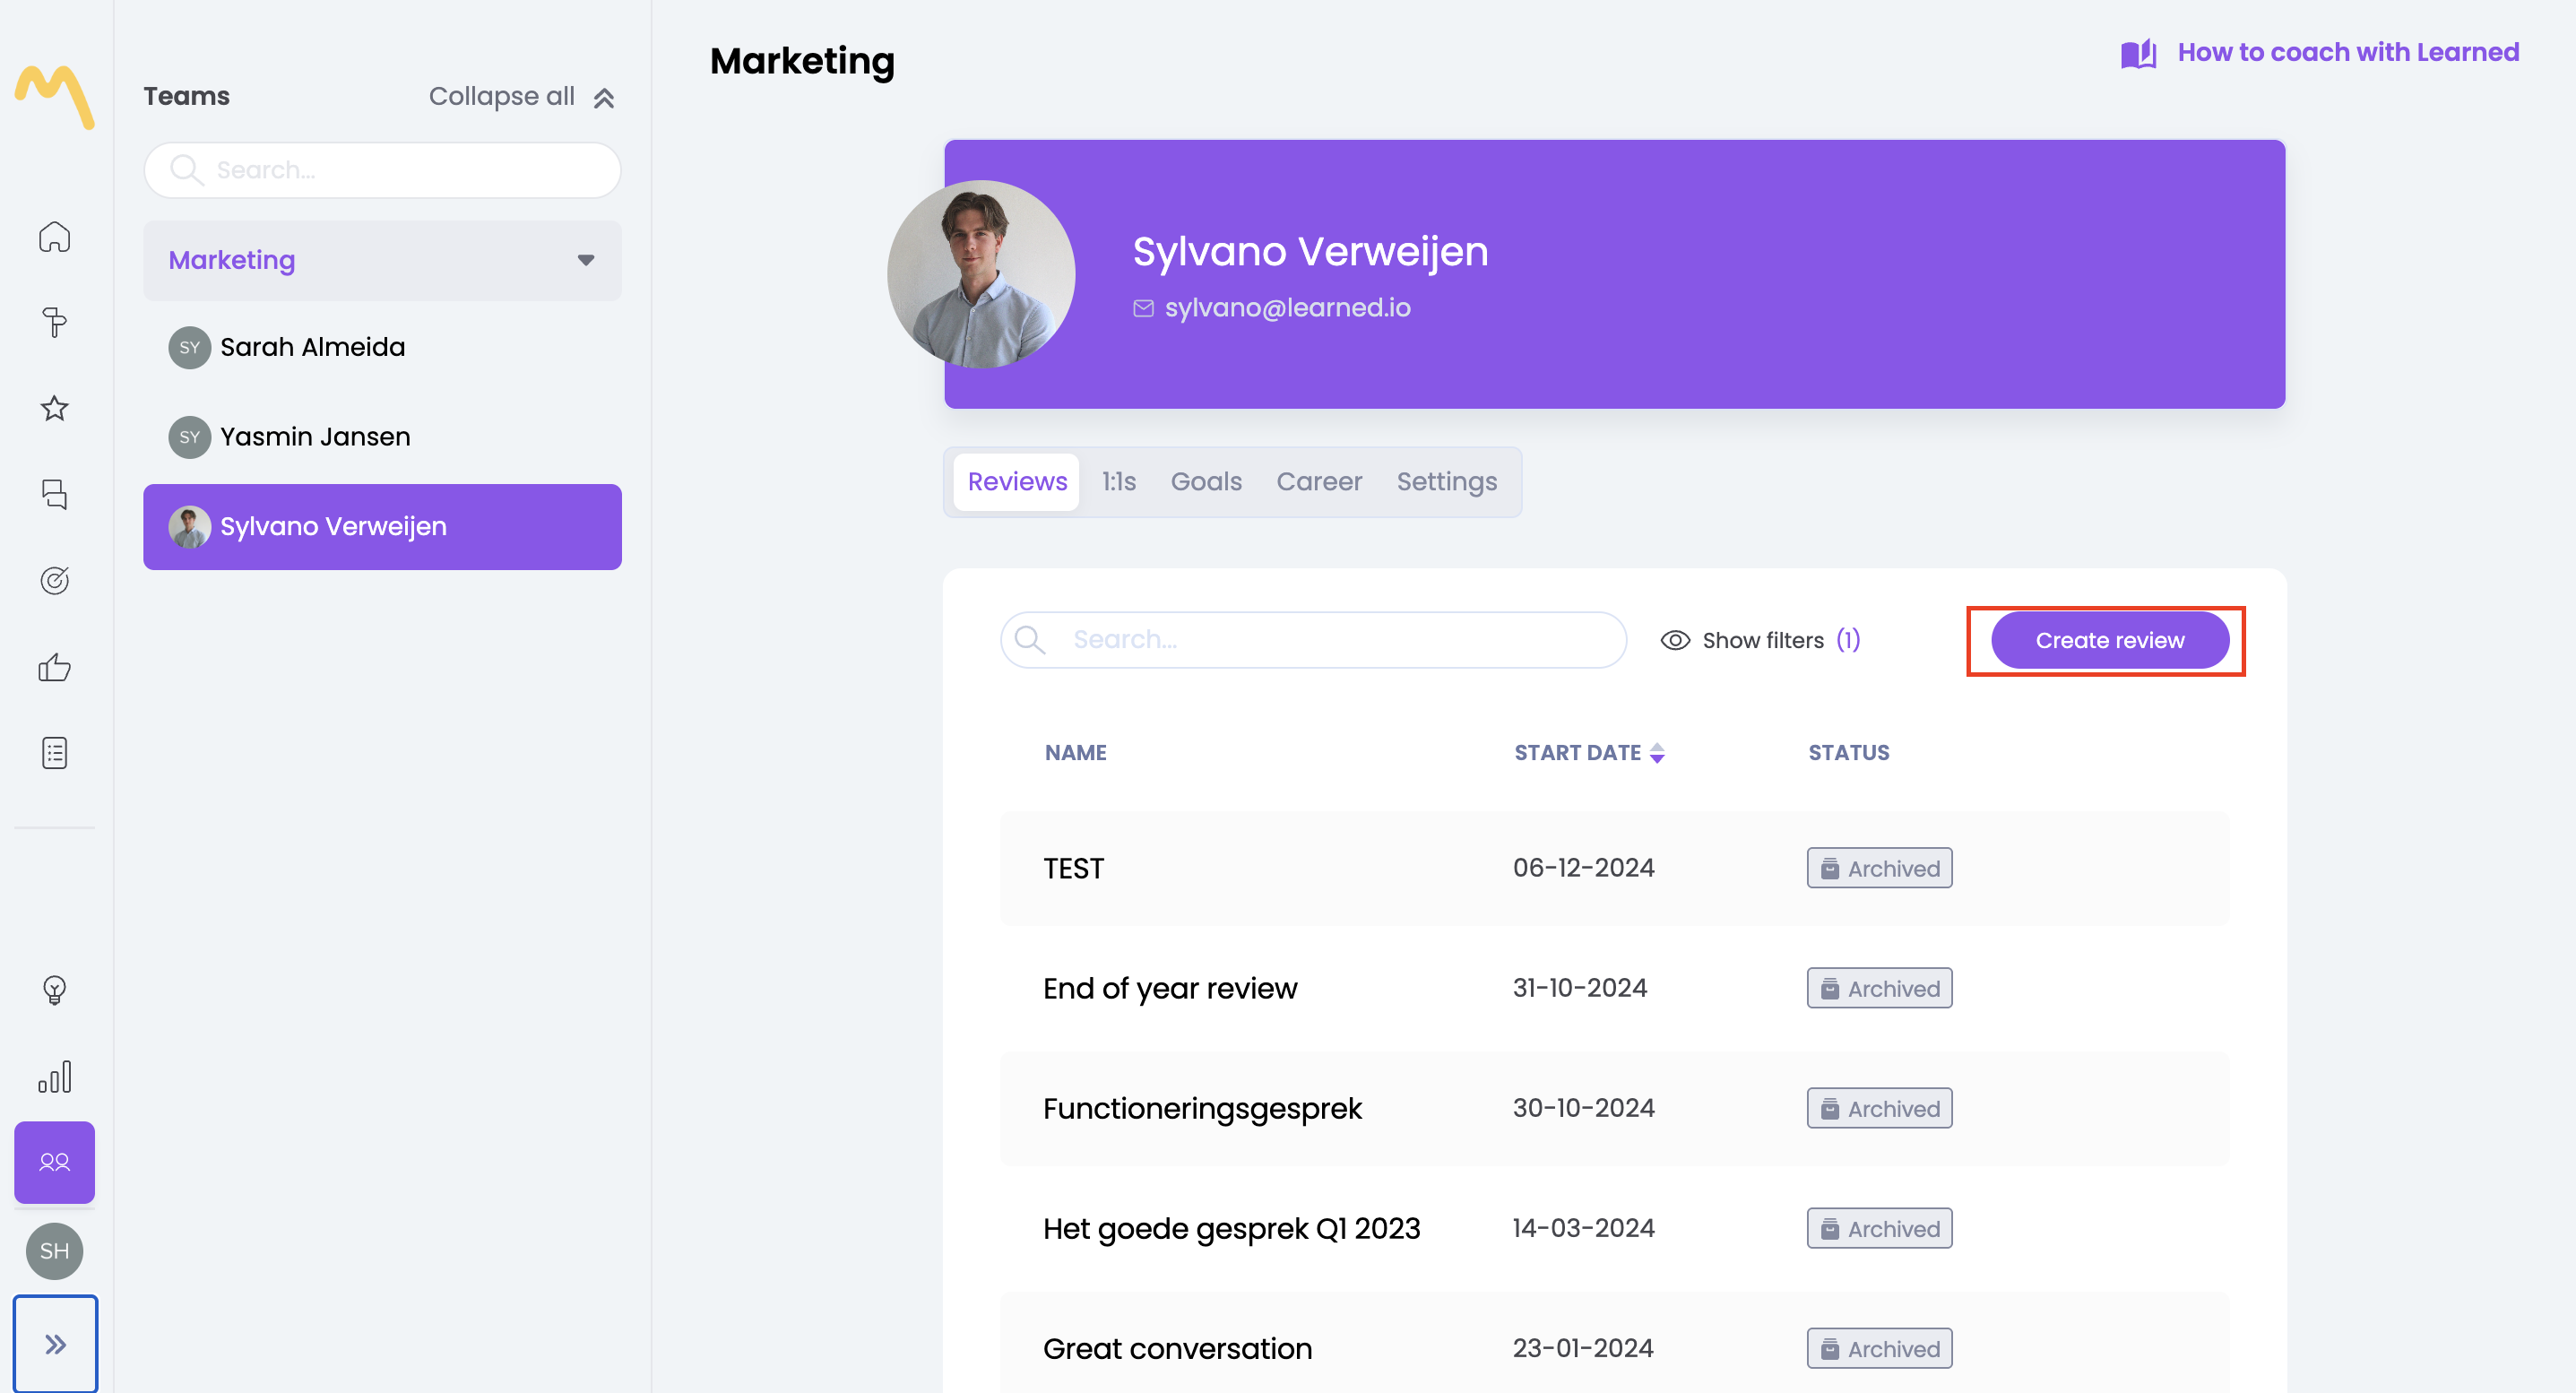Sort by Start Date column arrows
The width and height of the screenshot is (2576, 1393).
[x=1657, y=753]
